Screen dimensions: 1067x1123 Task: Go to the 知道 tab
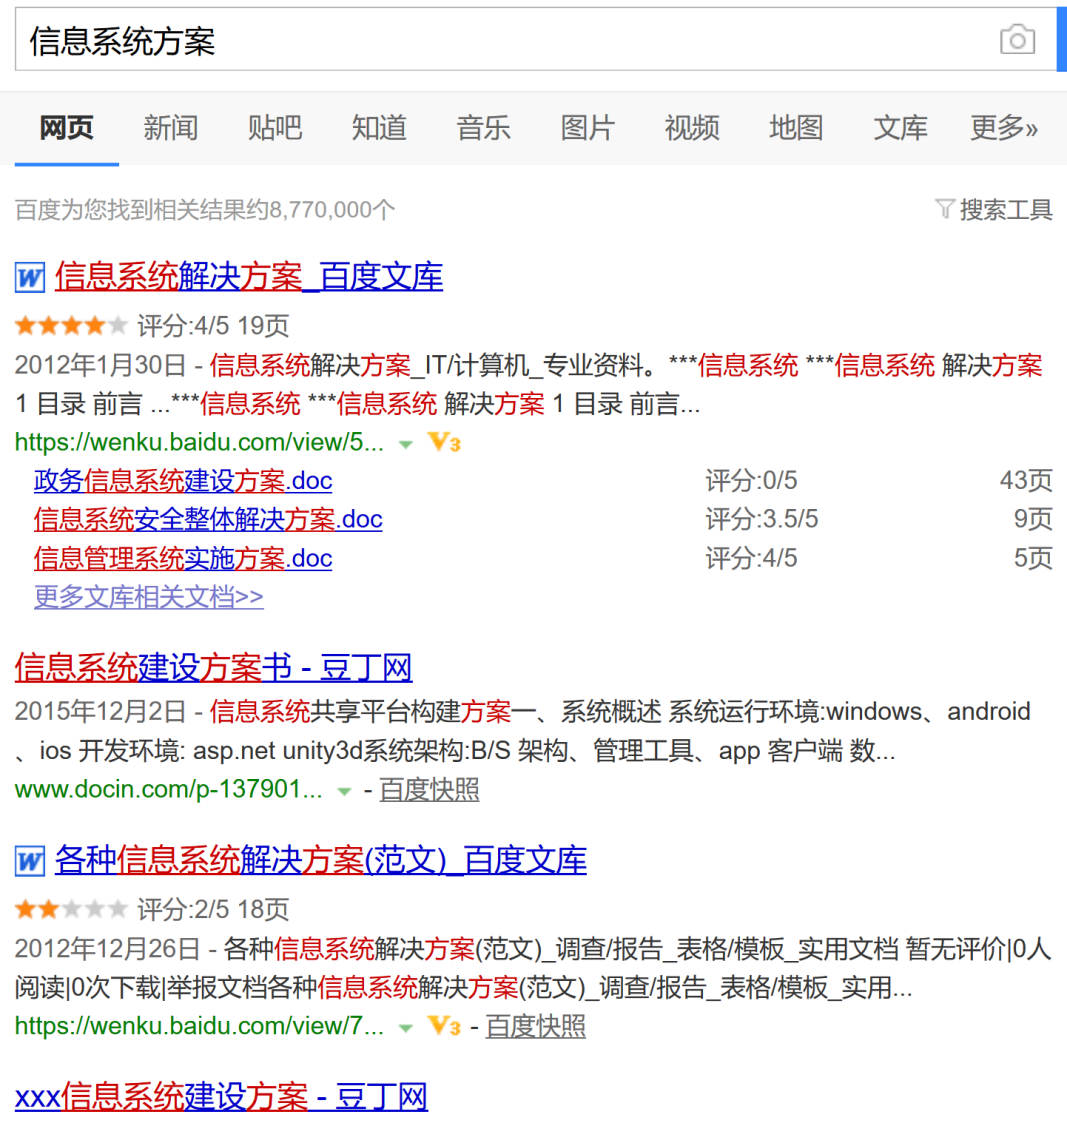coord(380,128)
